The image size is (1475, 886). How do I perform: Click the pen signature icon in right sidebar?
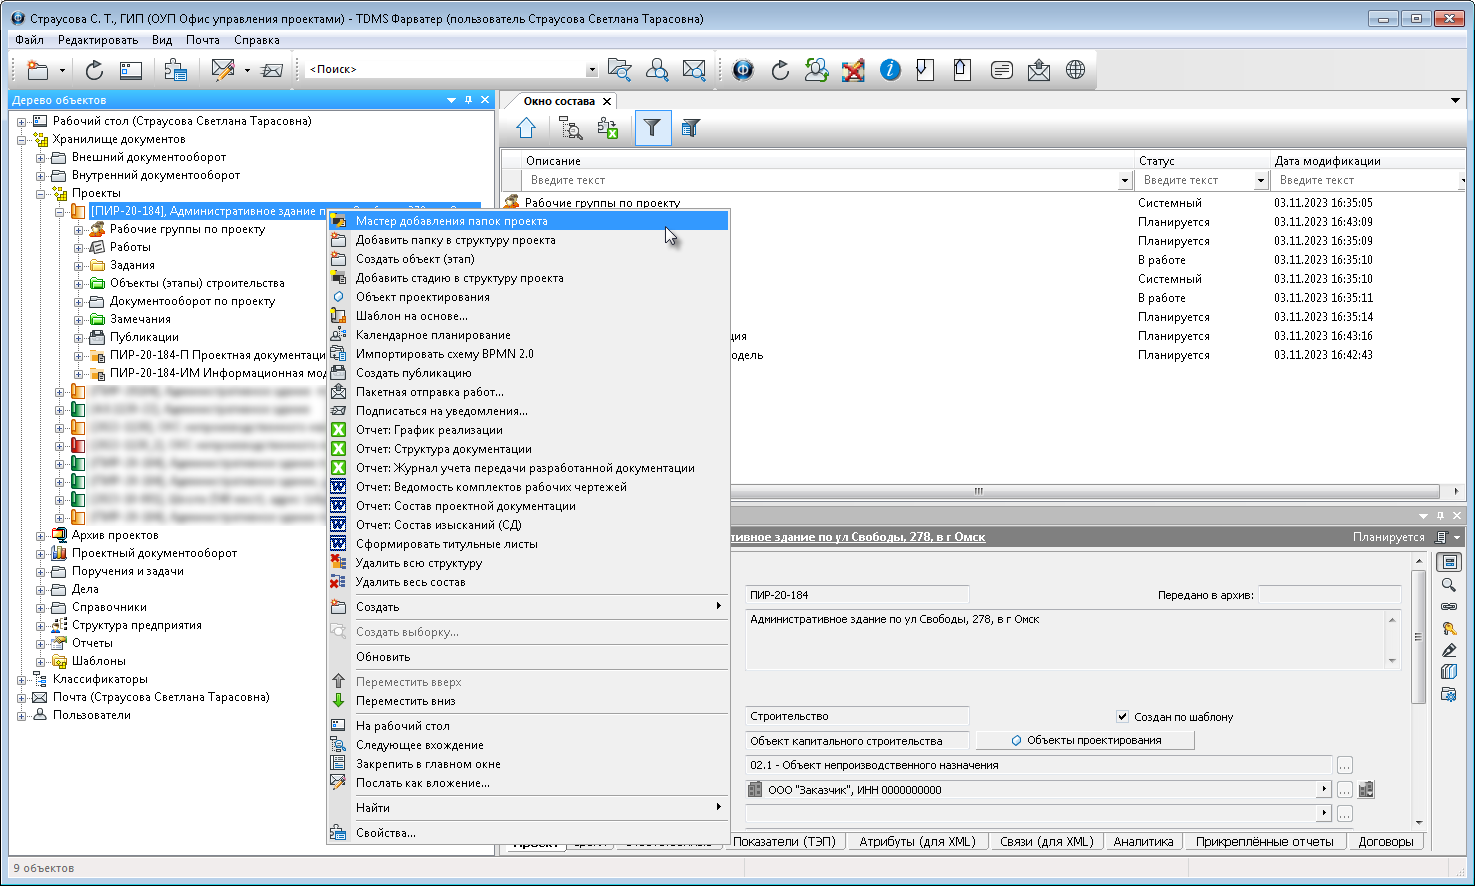[1449, 651]
